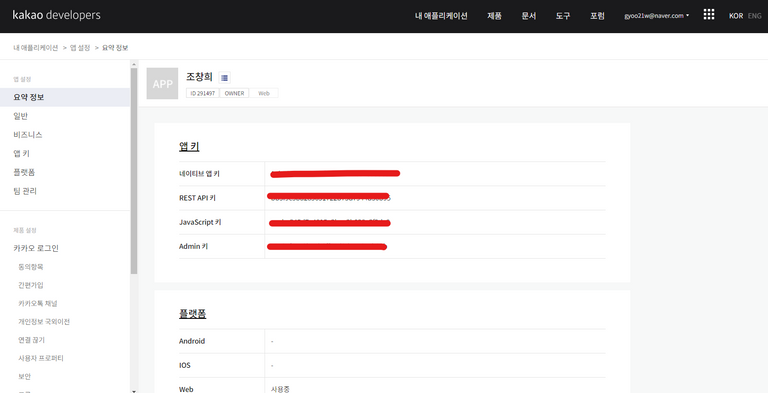Click the app name 조창희
This screenshot has width=768, height=393.
199,77
